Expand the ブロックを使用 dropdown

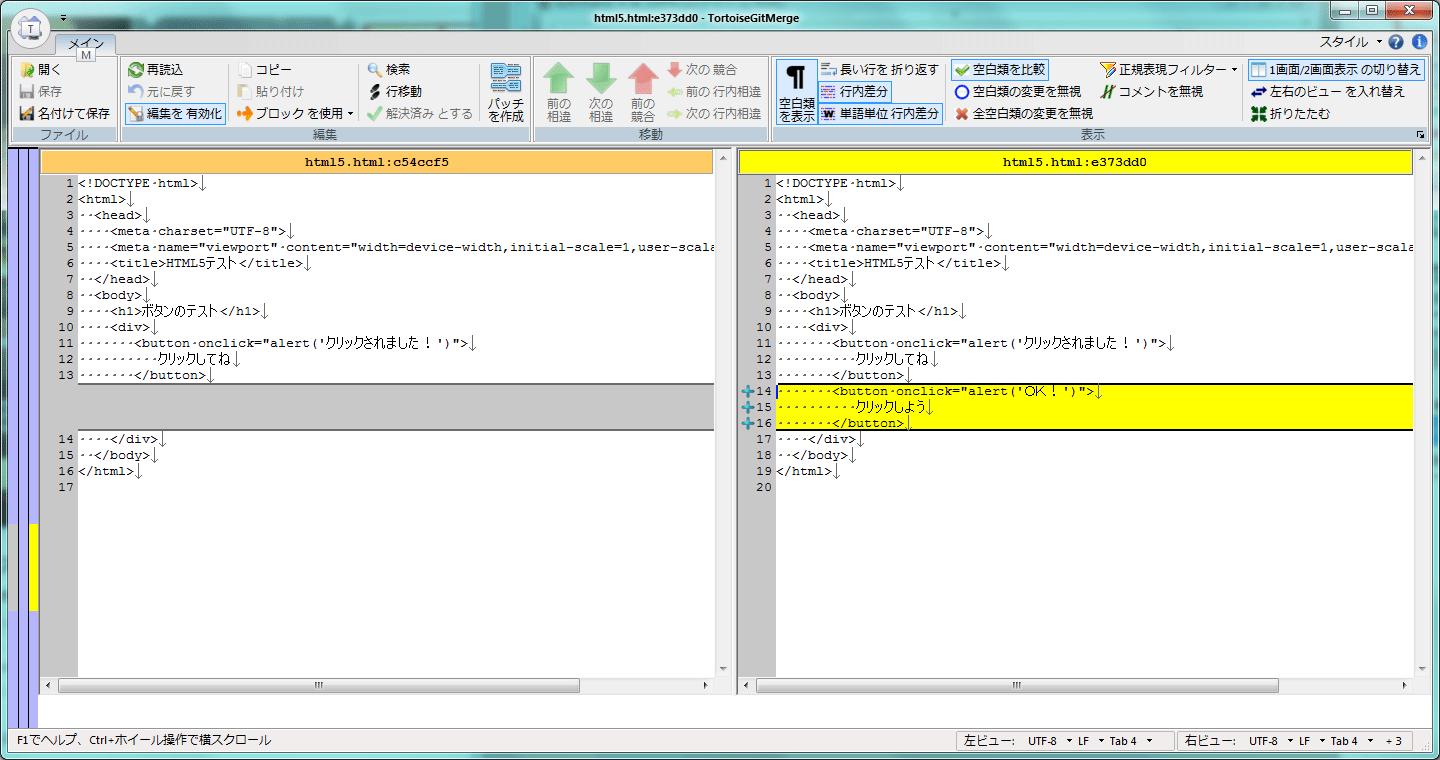(350, 114)
